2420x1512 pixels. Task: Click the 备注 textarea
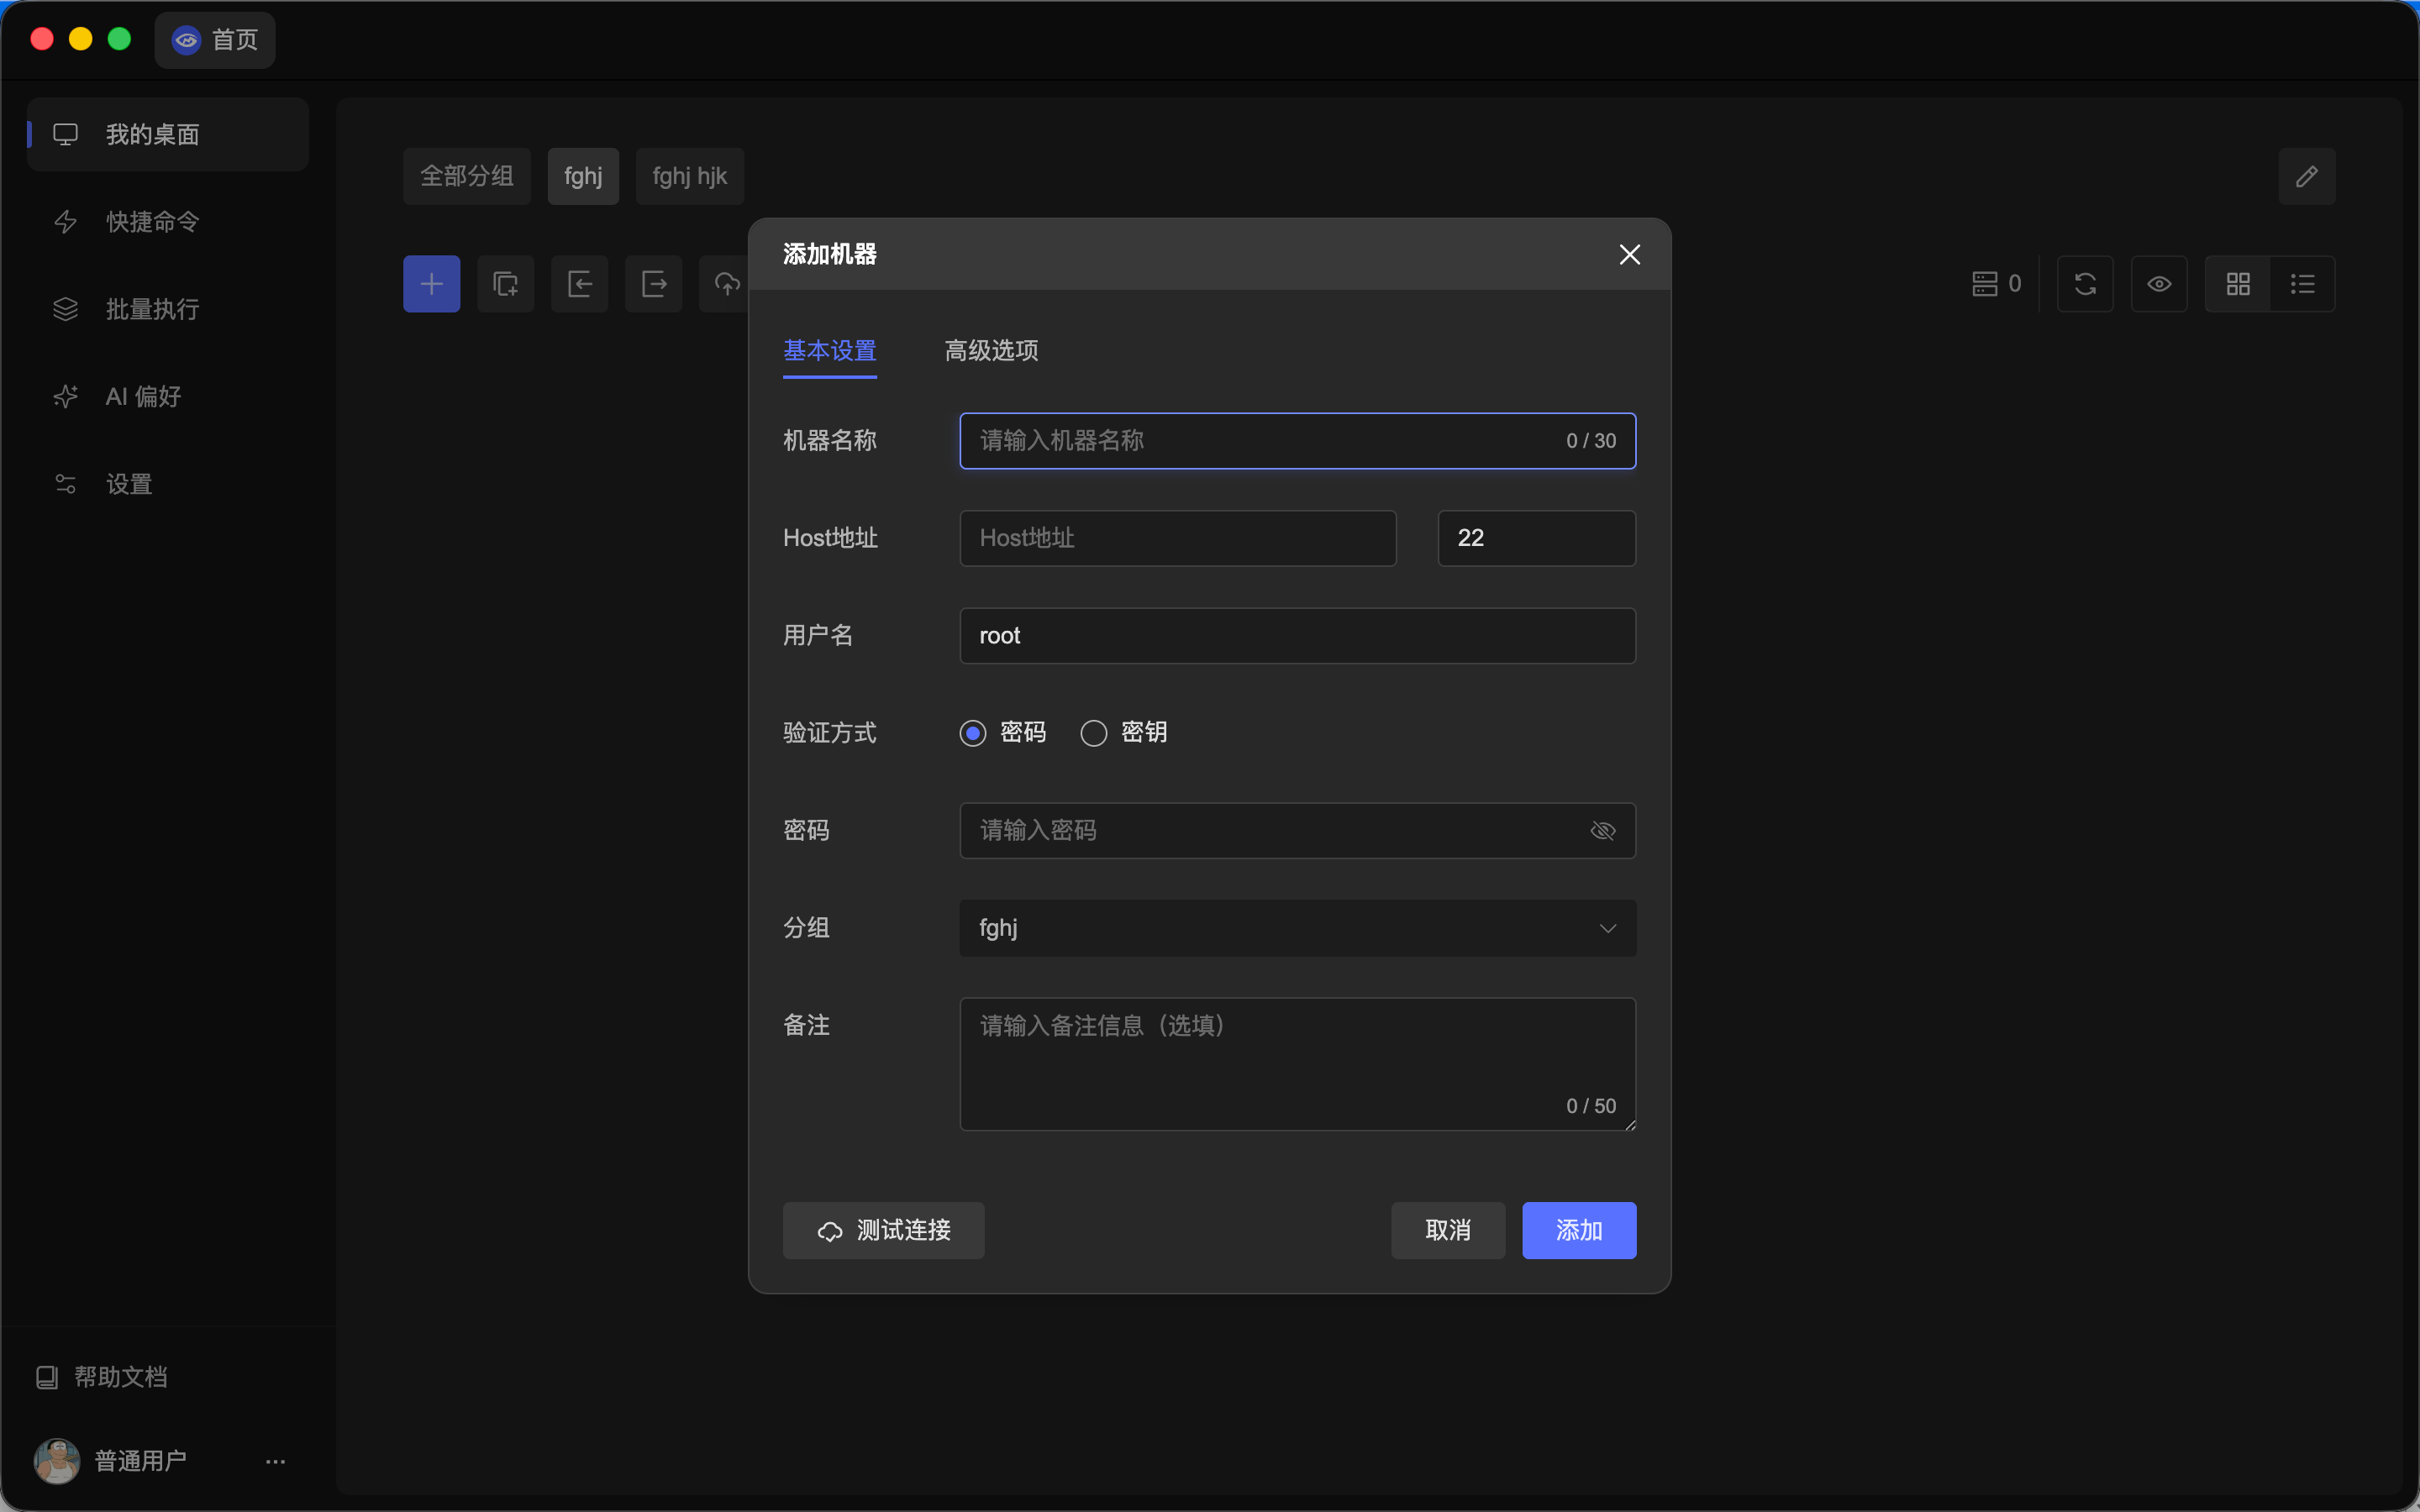1298,1064
